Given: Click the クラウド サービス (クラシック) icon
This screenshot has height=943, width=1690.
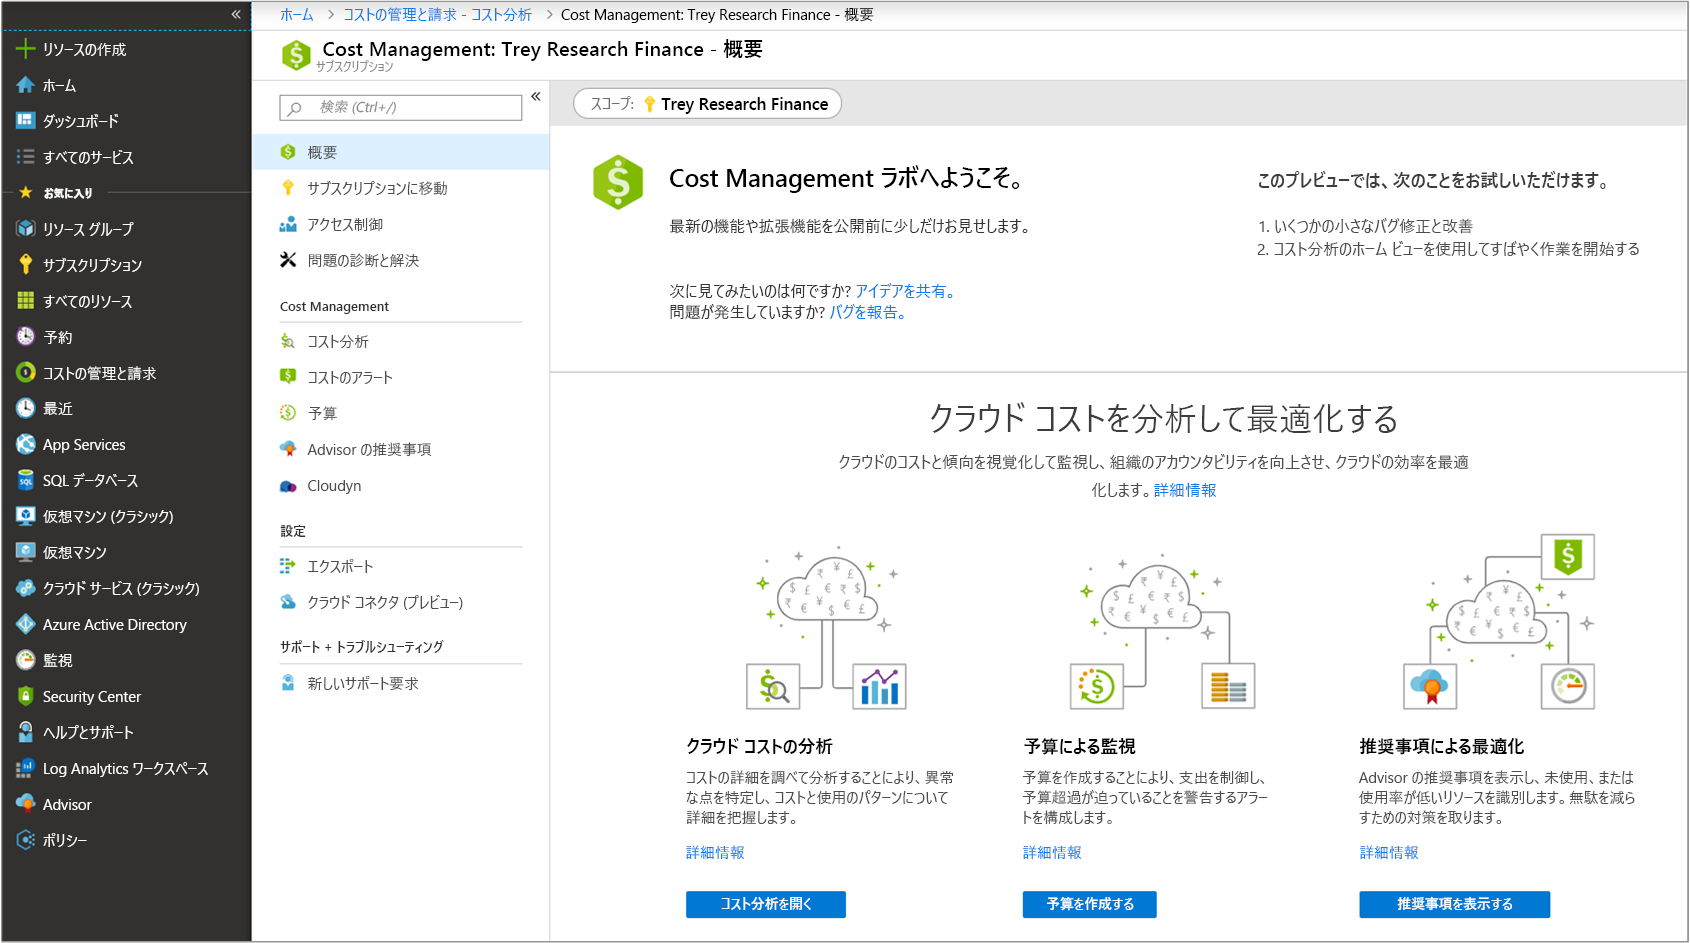Looking at the screenshot, I should 26,588.
